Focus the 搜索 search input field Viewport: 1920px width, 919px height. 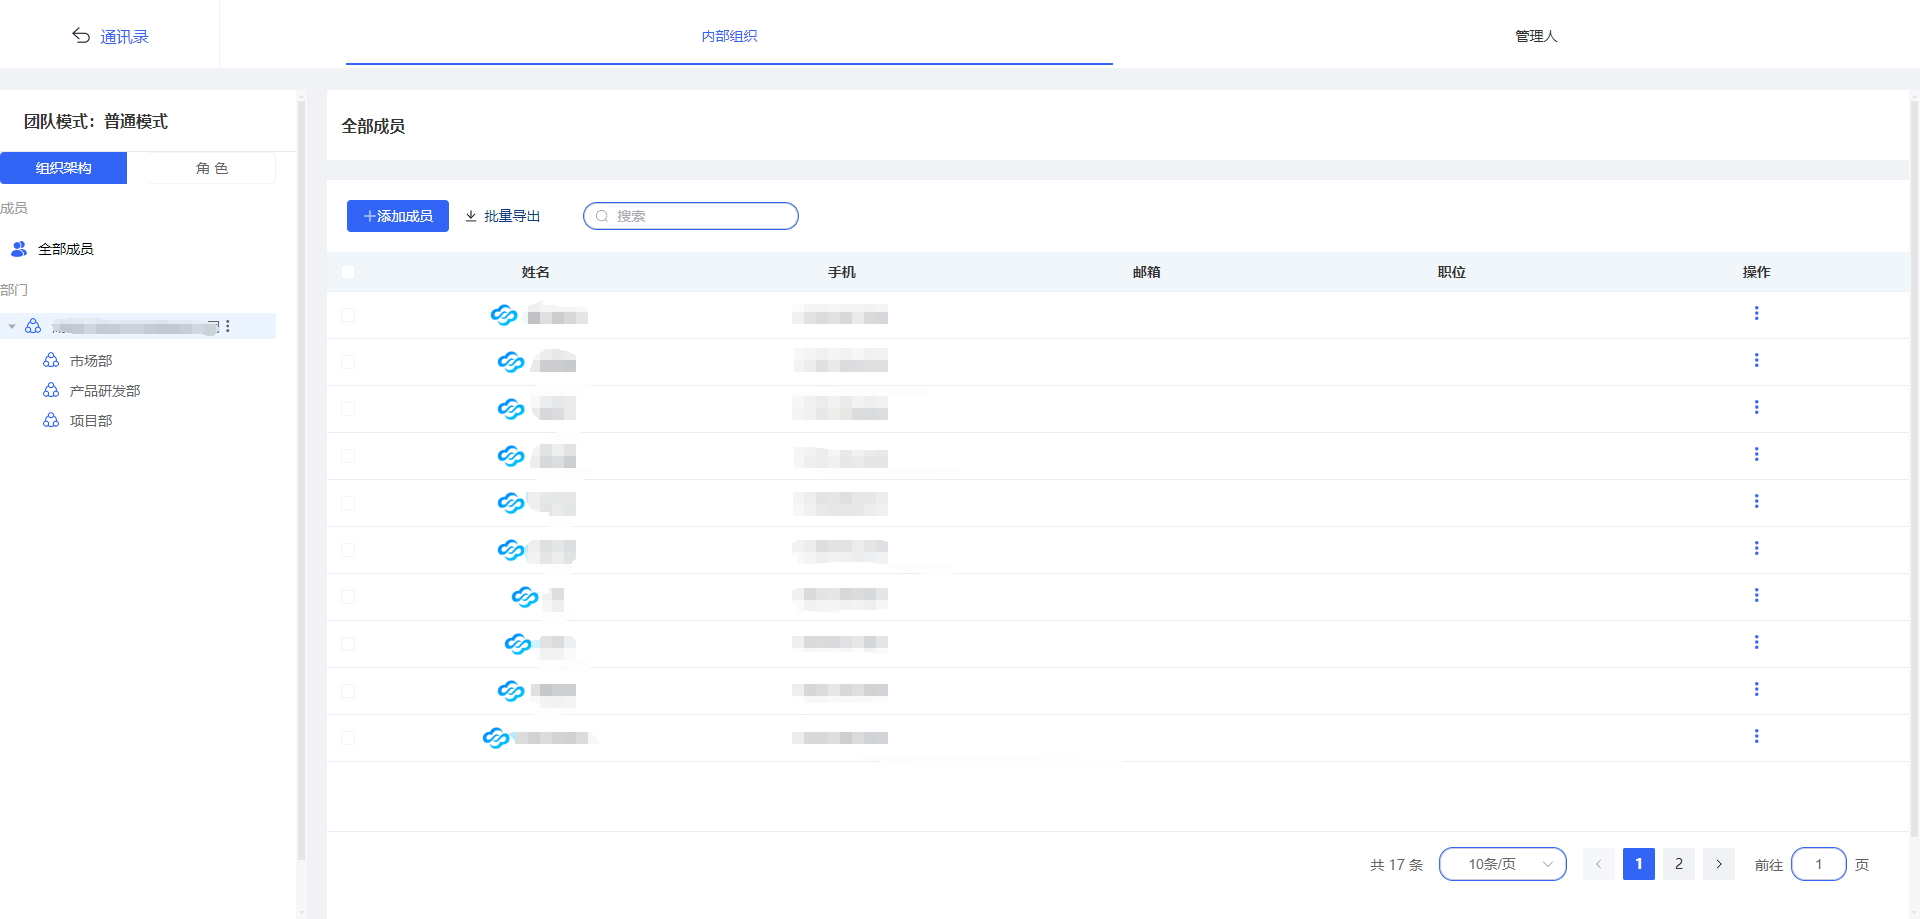(700, 216)
